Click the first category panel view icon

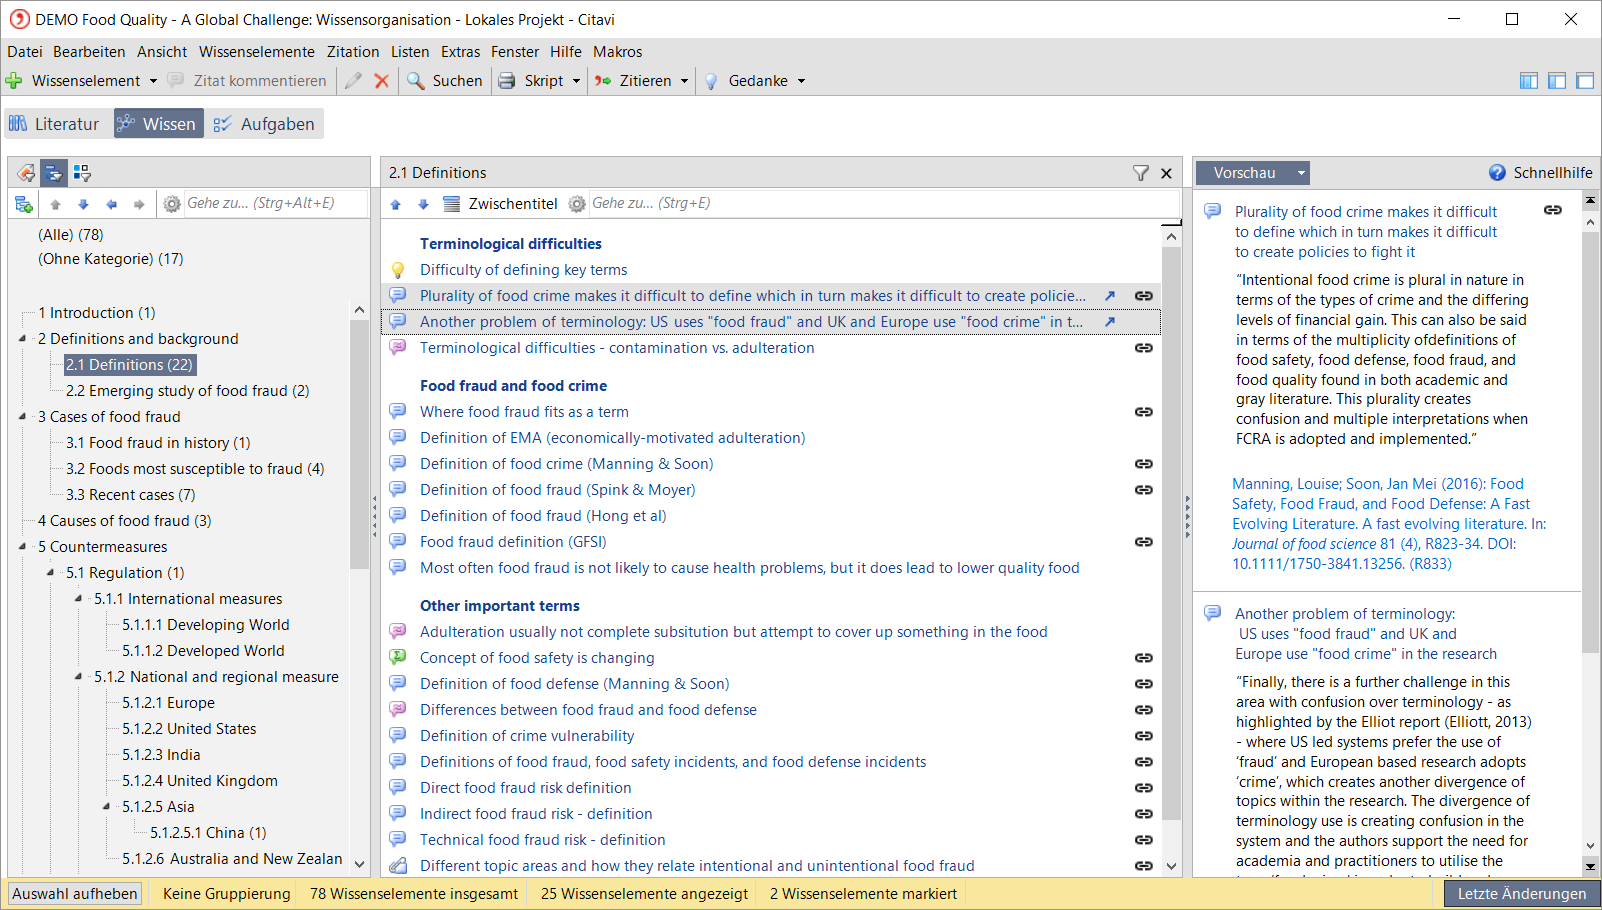(26, 173)
